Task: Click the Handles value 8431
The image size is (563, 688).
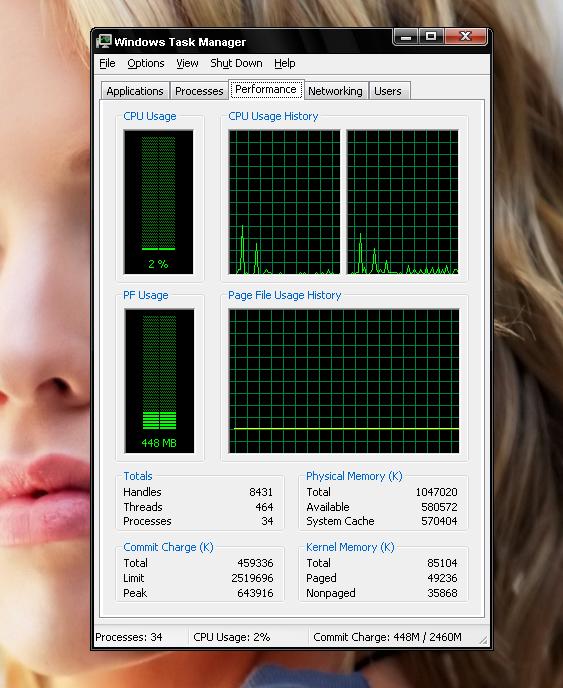Action: [261, 492]
